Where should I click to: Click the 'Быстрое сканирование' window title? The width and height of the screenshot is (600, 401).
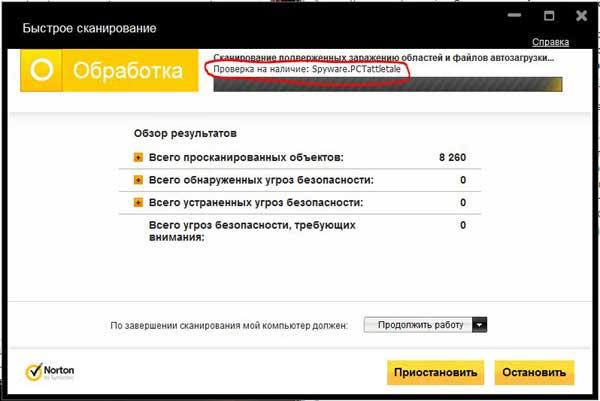pos(89,28)
